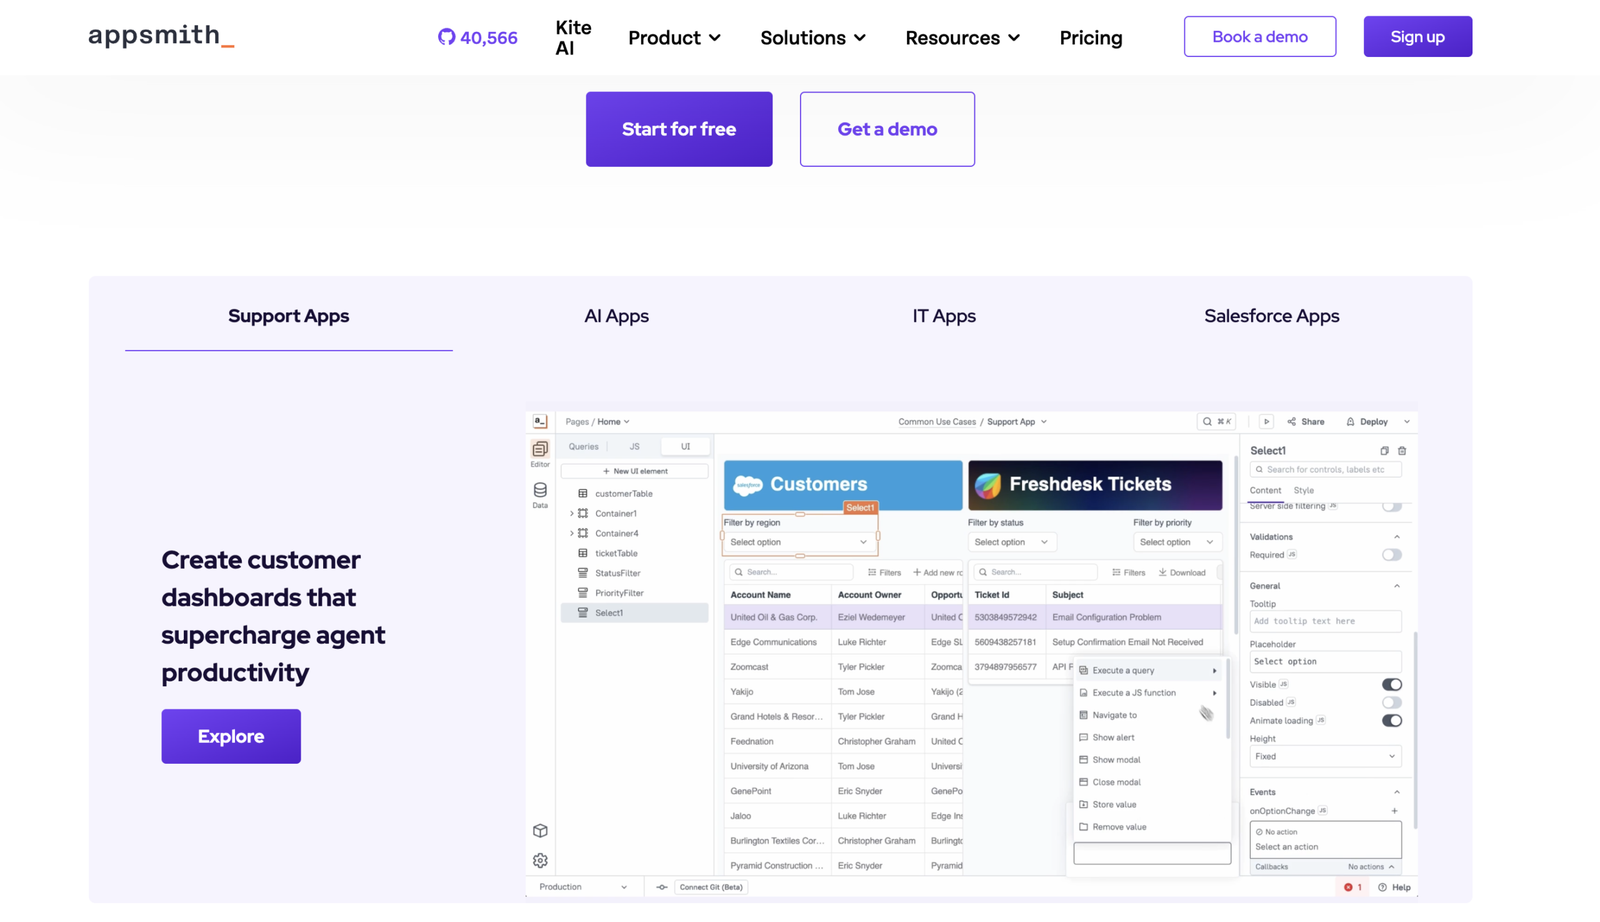Toggle the Disabled switch
The image size is (1600, 922).
click(1392, 703)
